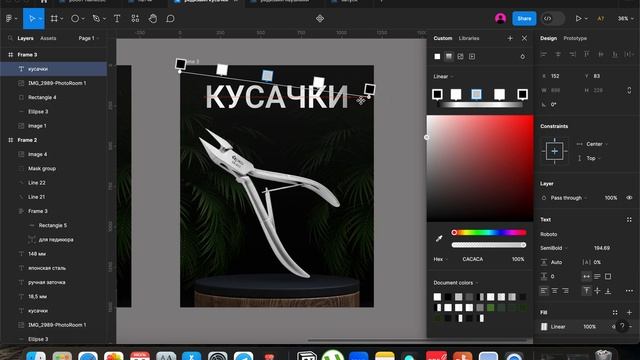Switch to the Assets tab
The image size is (640, 360).
point(48,38)
